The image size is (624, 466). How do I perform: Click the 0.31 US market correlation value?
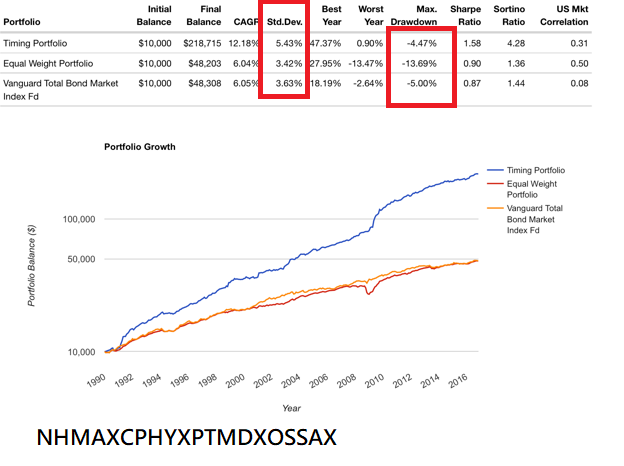(579, 43)
